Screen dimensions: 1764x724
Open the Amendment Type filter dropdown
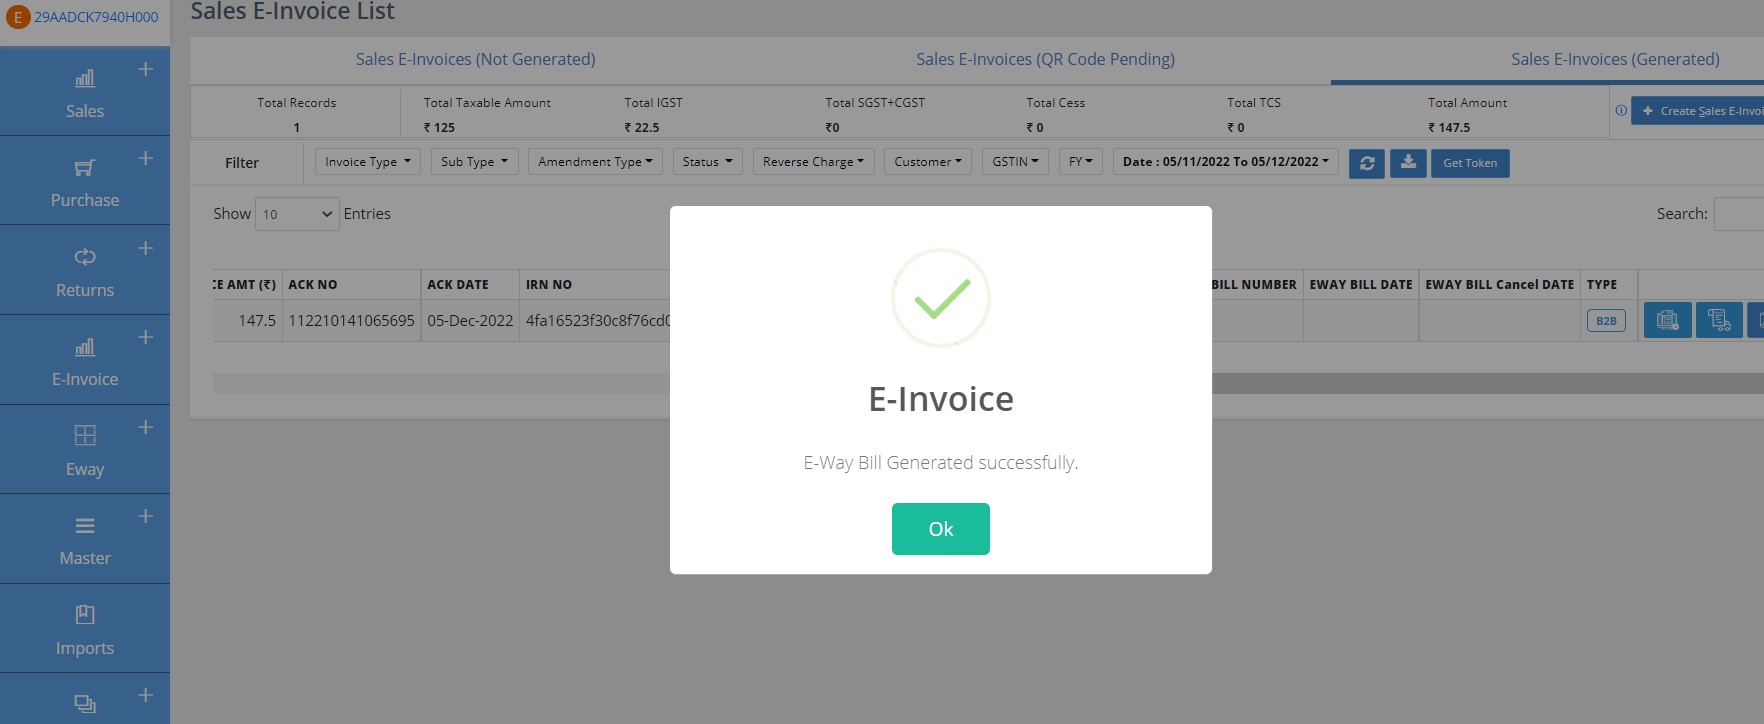tap(595, 162)
